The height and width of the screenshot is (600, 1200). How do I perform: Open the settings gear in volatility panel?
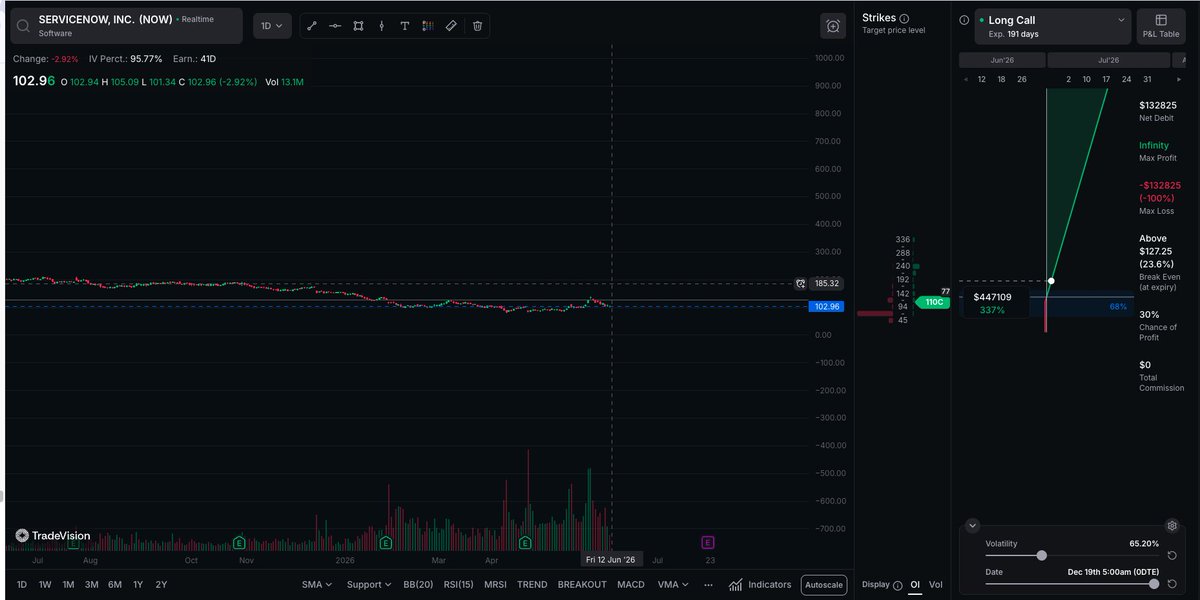click(1172, 526)
